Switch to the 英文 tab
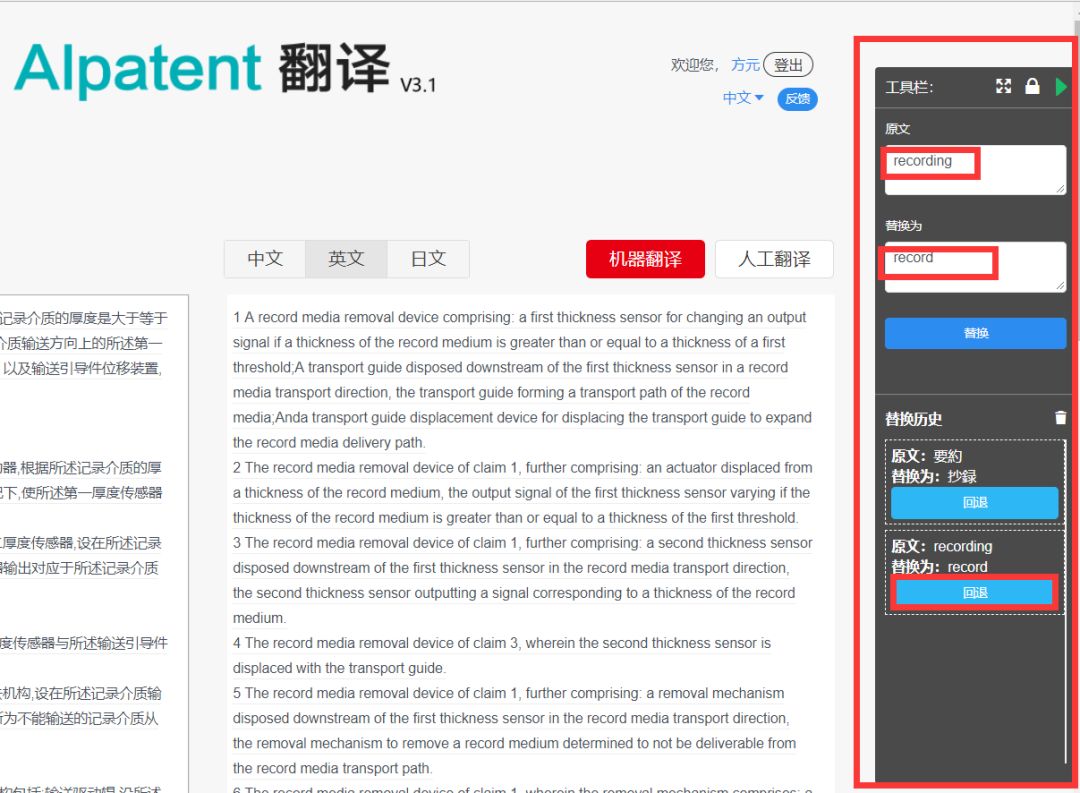The height and width of the screenshot is (793, 1080). 346,258
